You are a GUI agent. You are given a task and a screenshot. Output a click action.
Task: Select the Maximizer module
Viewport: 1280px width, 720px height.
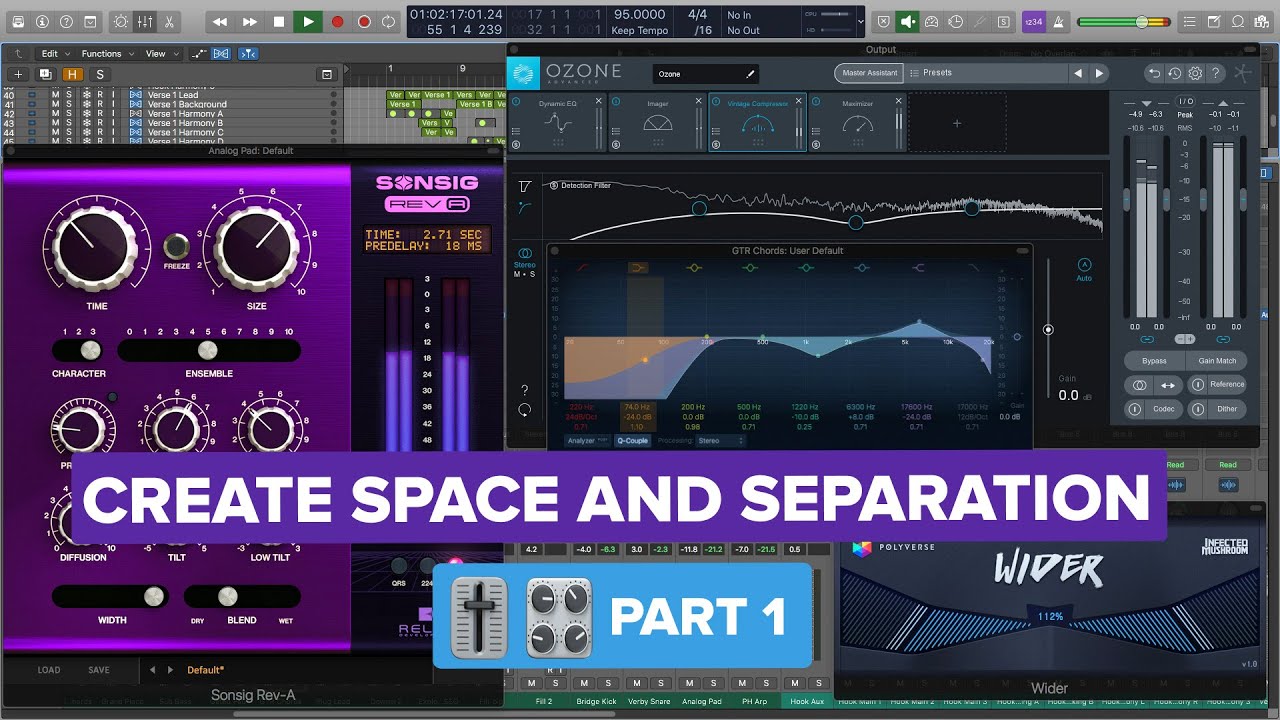(857, 123)
